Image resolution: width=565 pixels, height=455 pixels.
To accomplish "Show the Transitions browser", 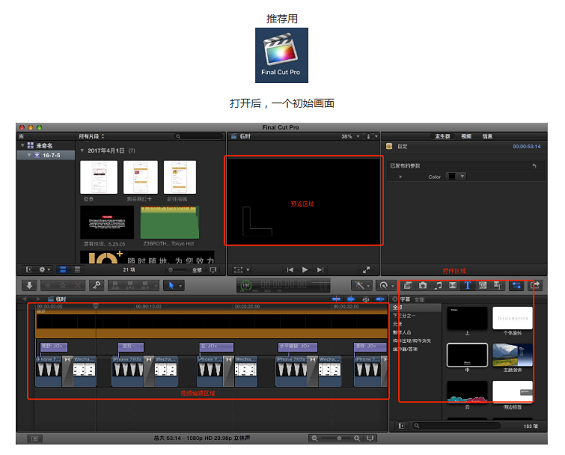I will [x=453, y=285].
